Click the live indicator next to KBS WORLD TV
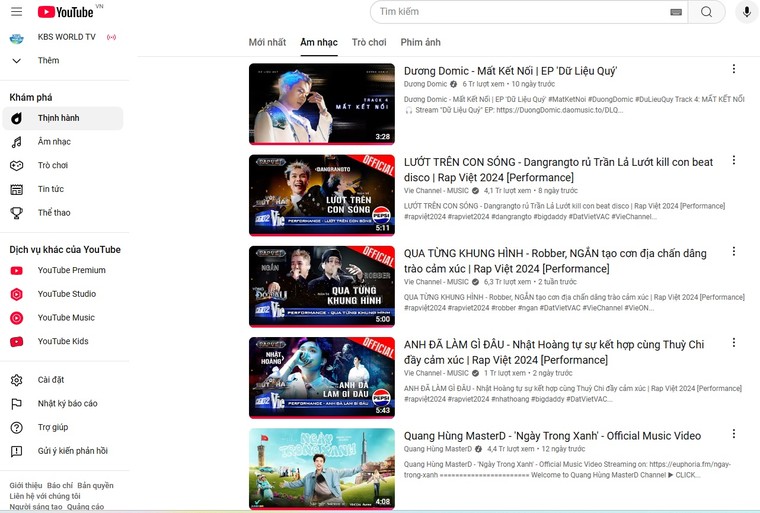 111,37
